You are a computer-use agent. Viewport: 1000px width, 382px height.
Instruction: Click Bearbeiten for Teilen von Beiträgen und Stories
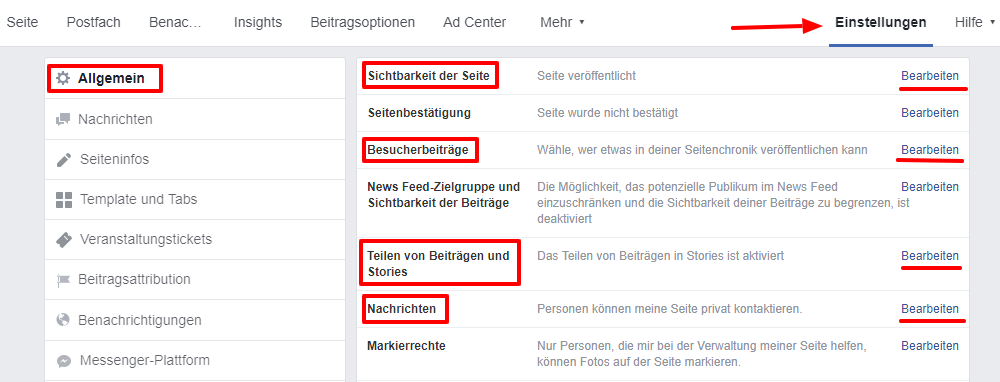click(x=930, y=256)
